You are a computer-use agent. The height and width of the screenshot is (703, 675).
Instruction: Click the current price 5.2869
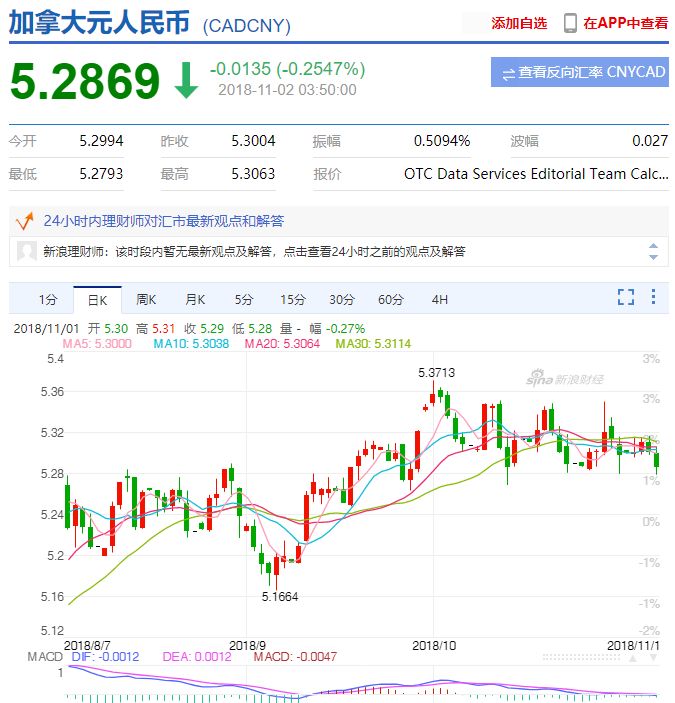coord(85,81)
